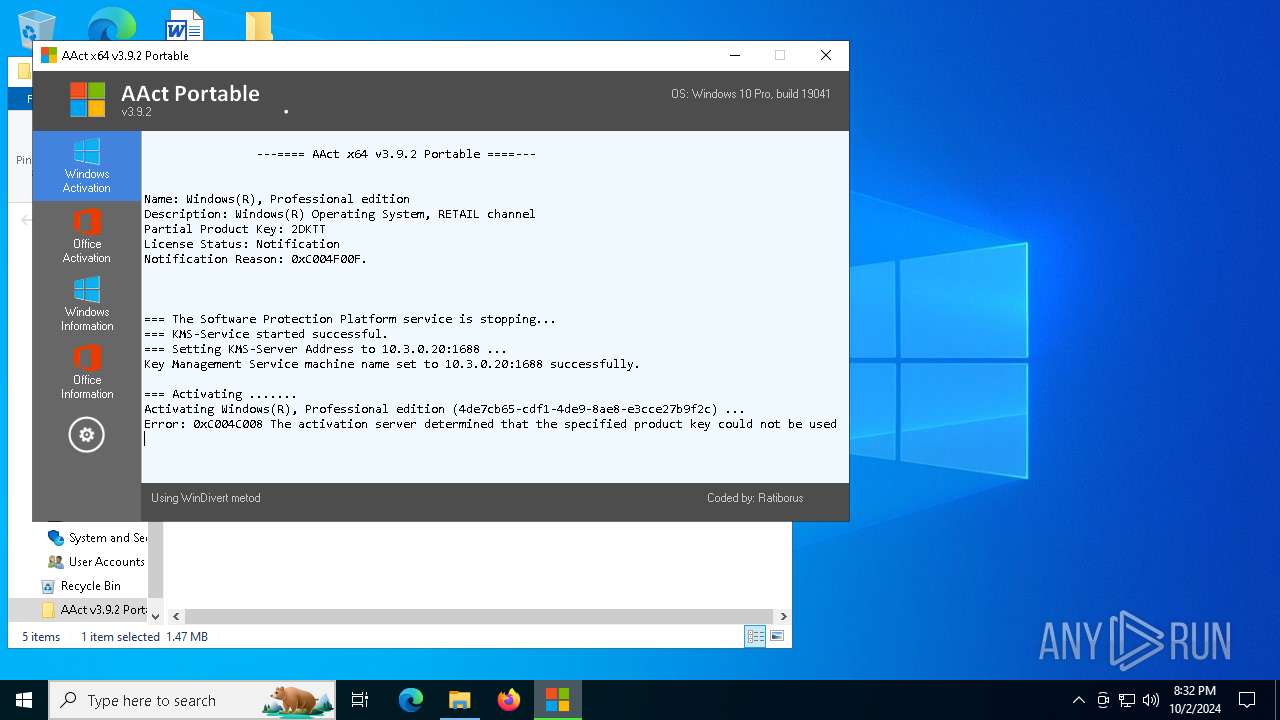Click Explorer horizontal scrollbar track
This screenshot has height=720, width=1280.
[x=479, y=617]
